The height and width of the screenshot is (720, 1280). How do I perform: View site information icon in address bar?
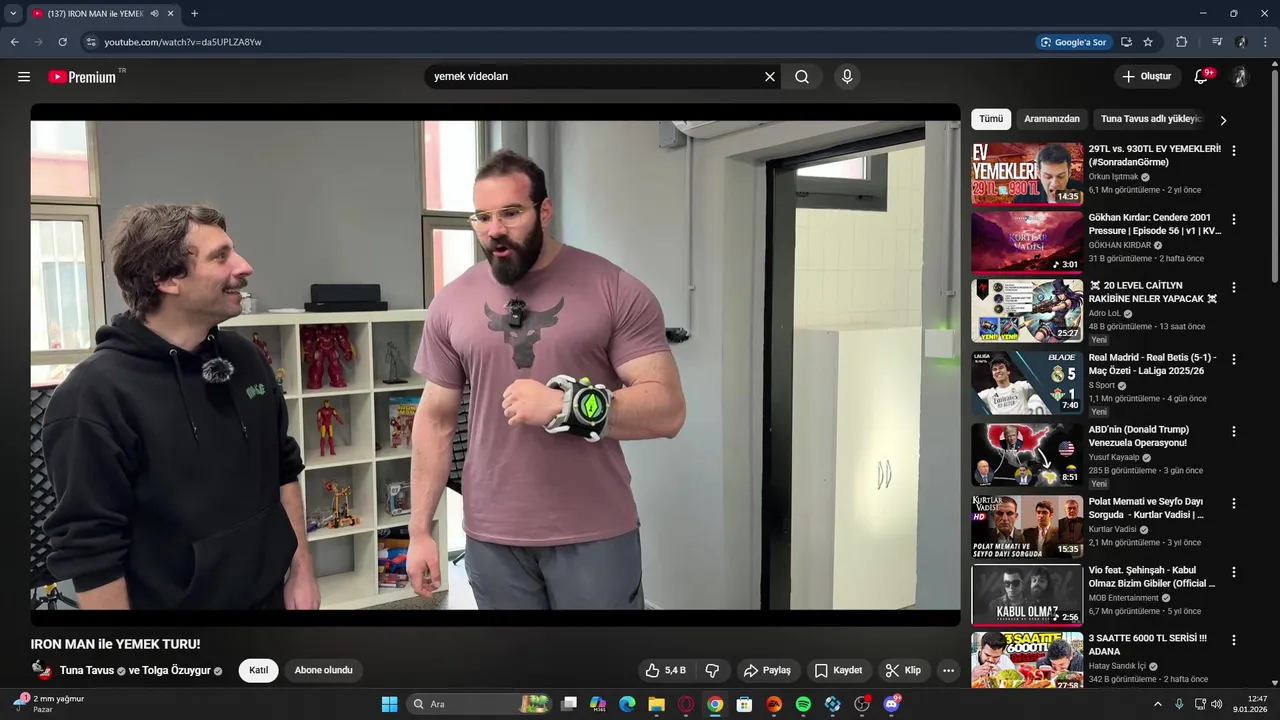(x=91, y=42)
